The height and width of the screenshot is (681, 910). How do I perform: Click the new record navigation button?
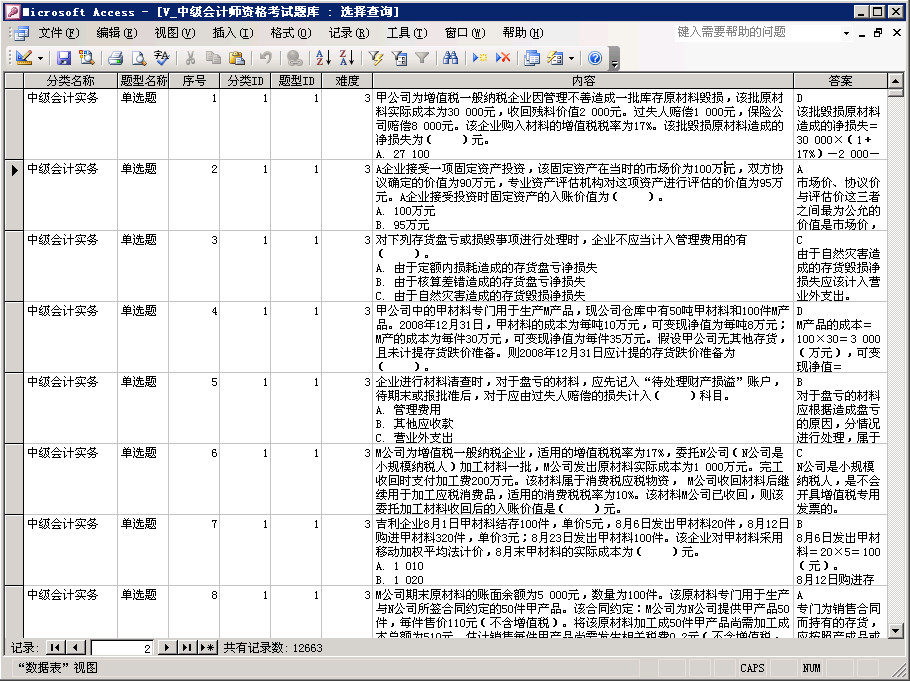[x=208, y=647]
